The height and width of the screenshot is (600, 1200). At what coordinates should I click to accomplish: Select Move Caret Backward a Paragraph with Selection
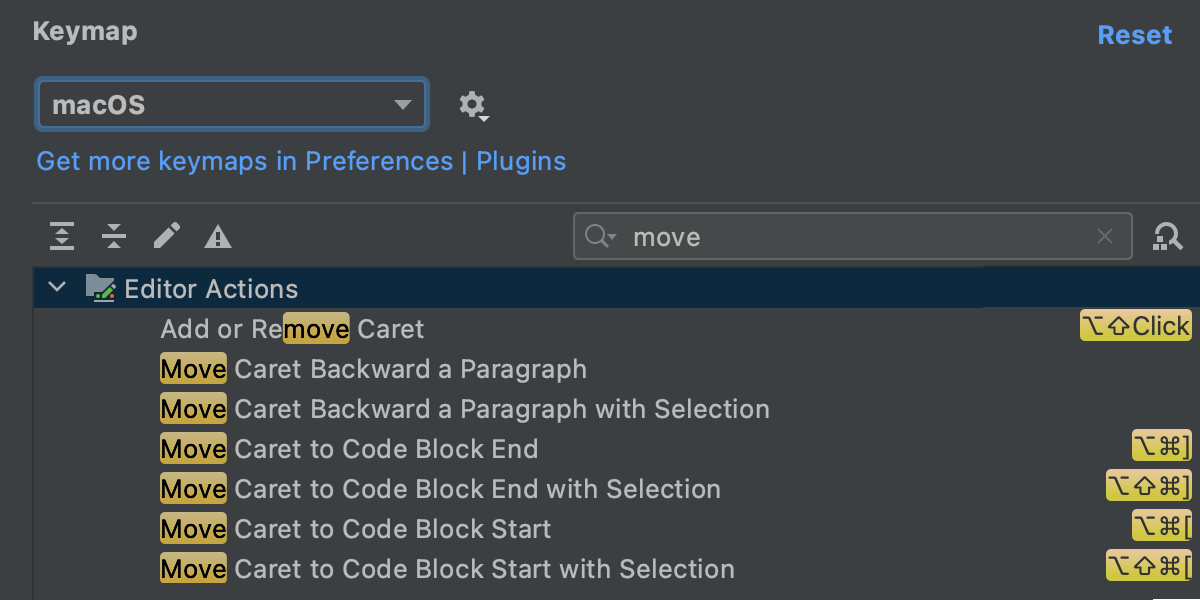click(x=465, y=409)
